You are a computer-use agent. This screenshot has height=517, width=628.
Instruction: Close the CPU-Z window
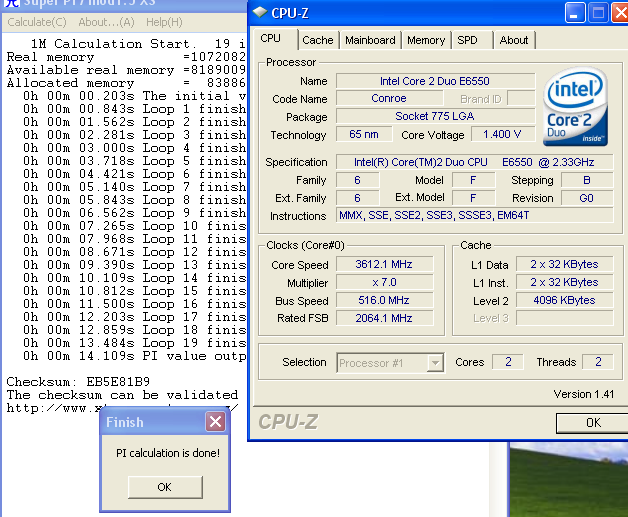620,13
